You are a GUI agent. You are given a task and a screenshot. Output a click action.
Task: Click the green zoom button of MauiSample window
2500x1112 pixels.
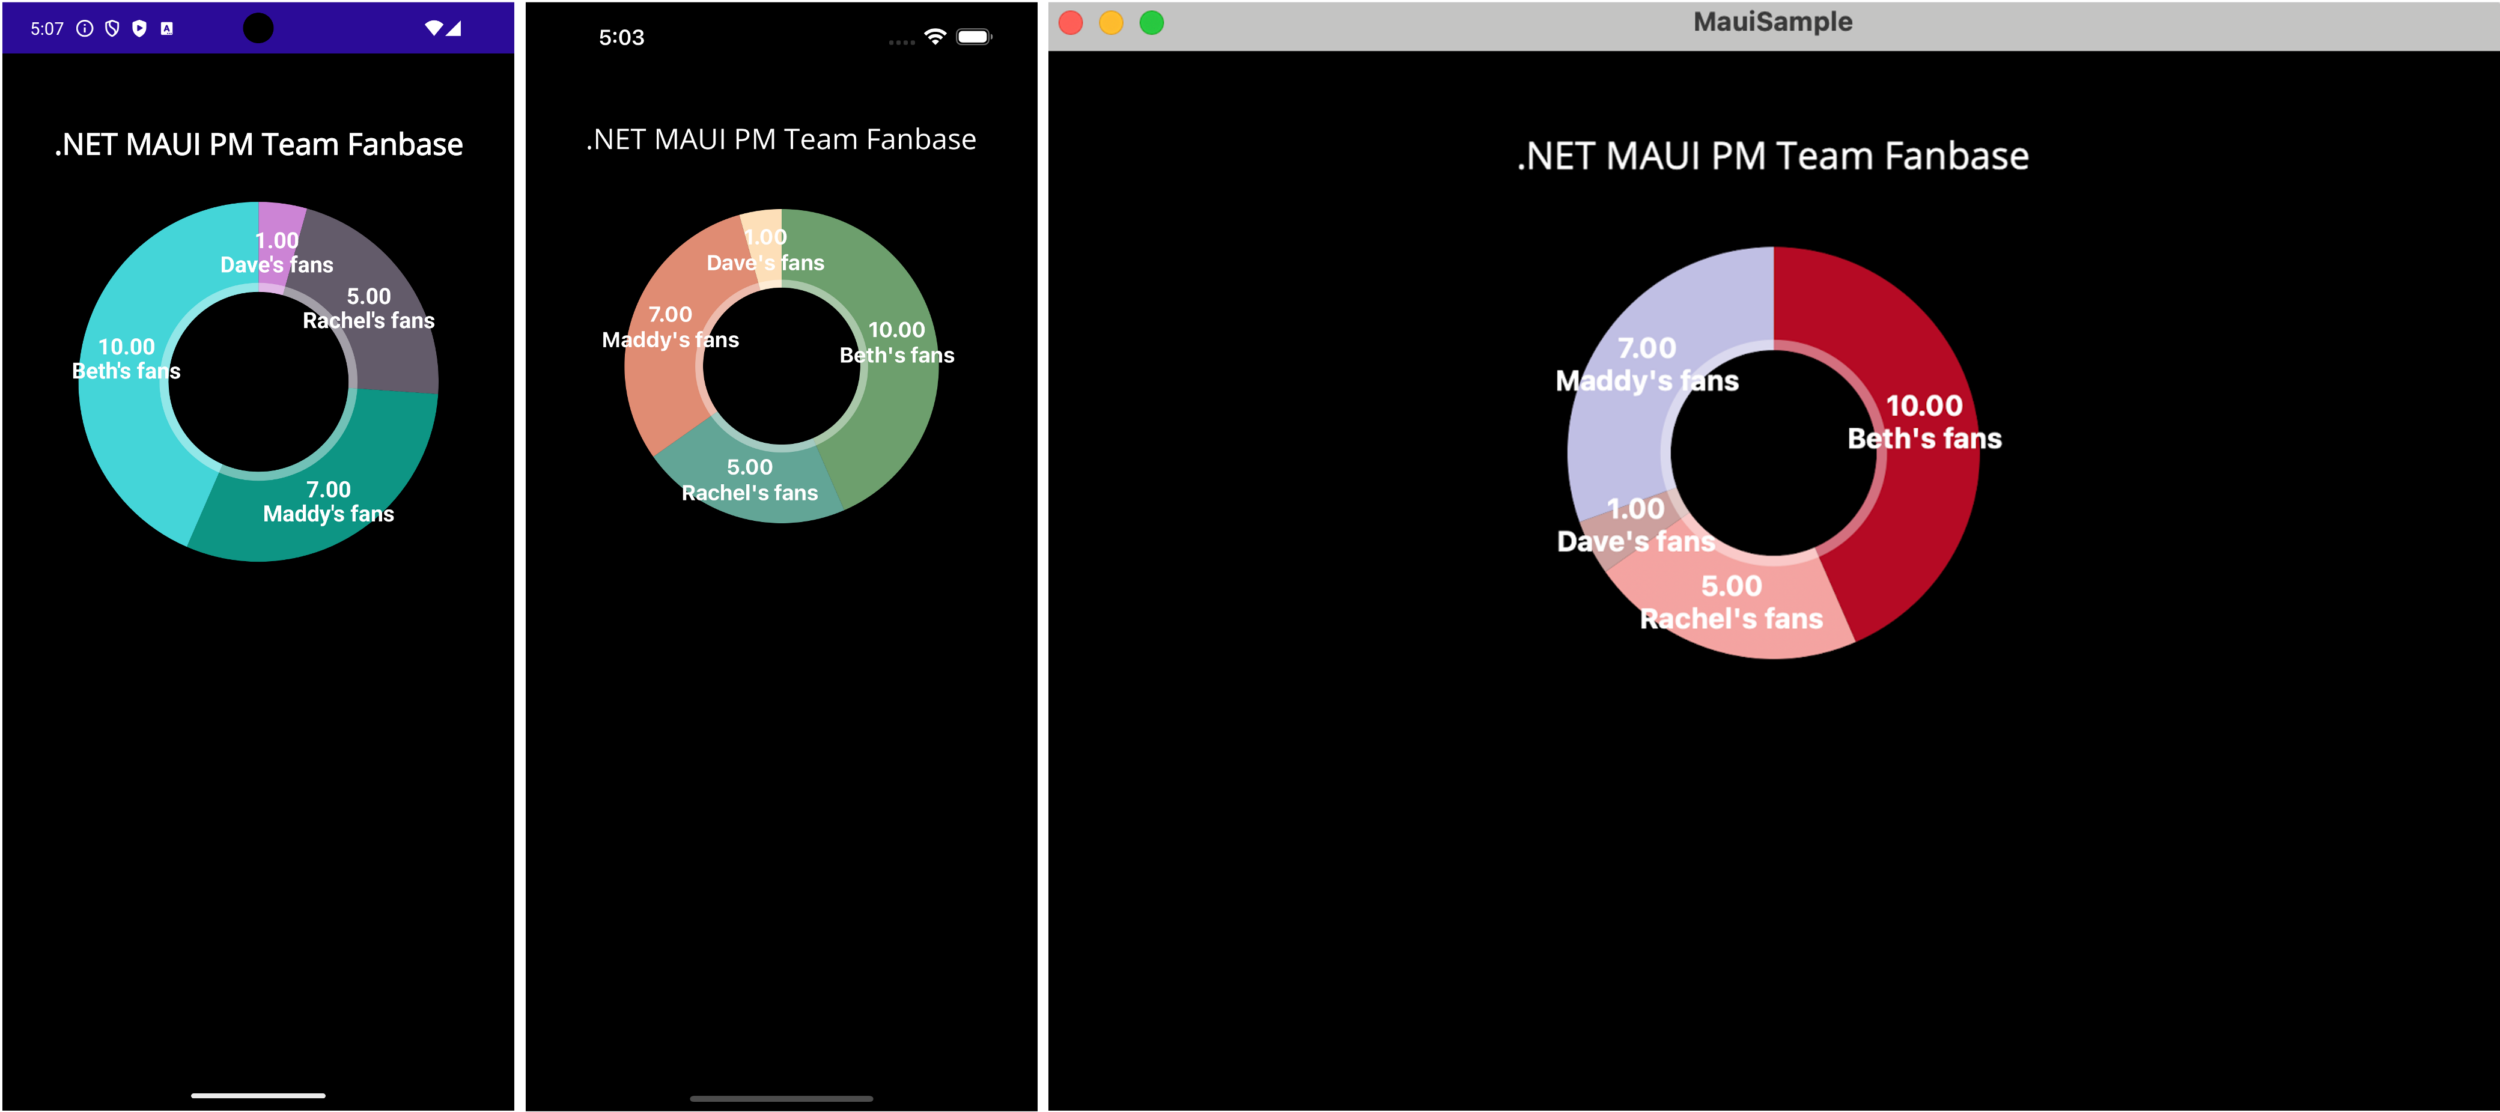pyautogui.click(x=1152, y=22)
